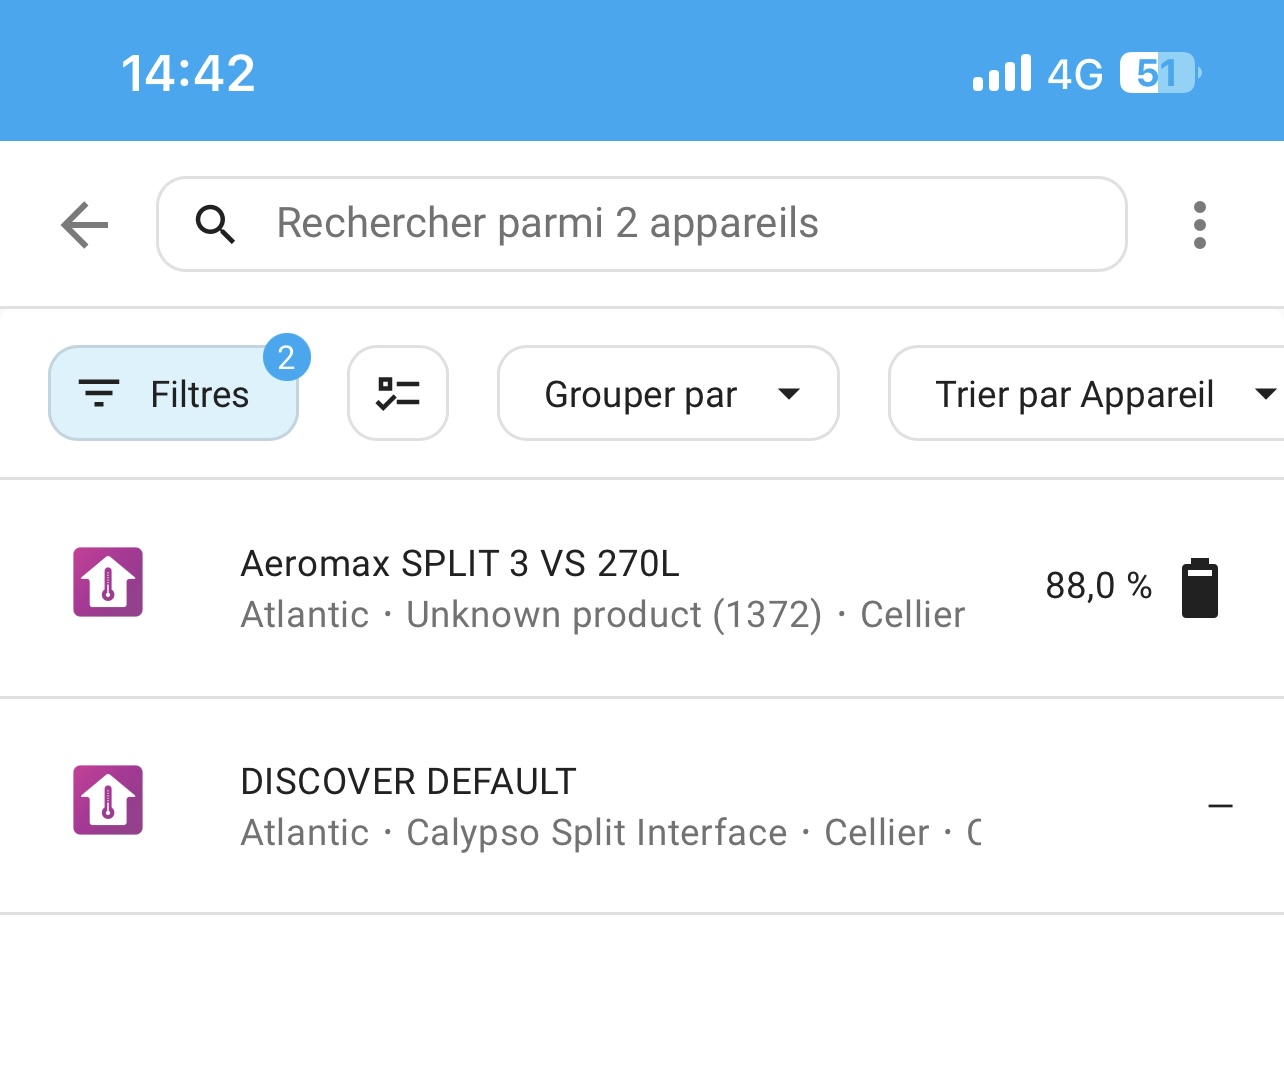Click the Aeromax device thermostat icon
Image resolution: width=1284 pixels, height=1081 pixels.
(108, 582)
